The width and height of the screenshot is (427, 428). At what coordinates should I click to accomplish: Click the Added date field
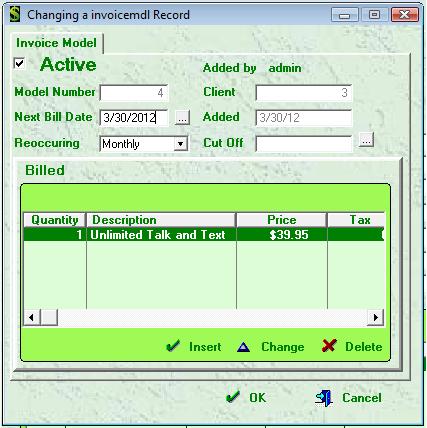[x=304, y=118]
